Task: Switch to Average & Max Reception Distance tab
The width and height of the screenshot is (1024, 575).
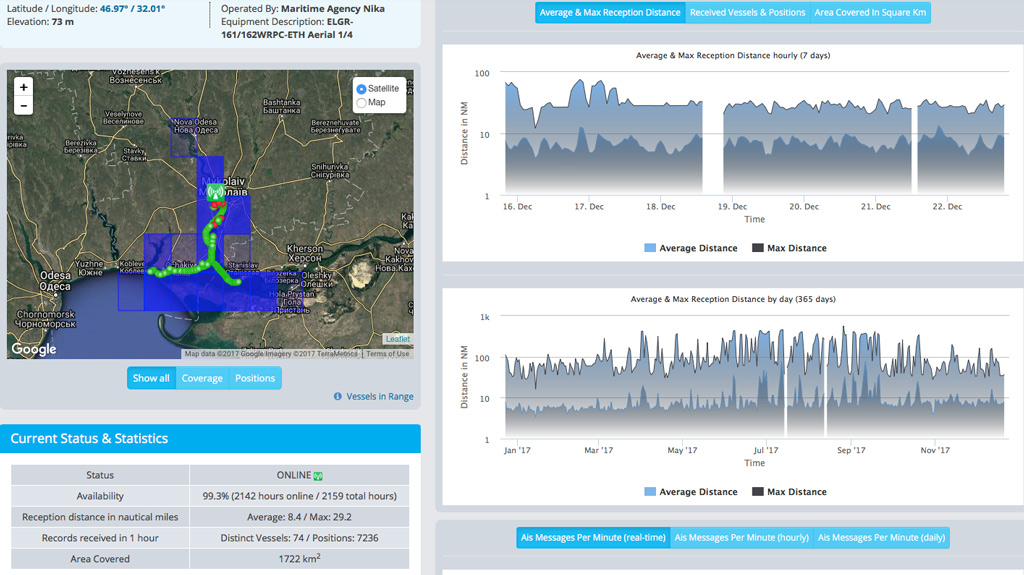Action: [610, 12]
